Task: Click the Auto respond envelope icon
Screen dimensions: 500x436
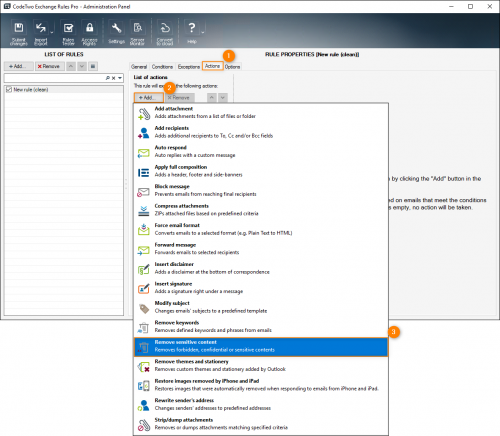Action: click(x=144, y=153)
